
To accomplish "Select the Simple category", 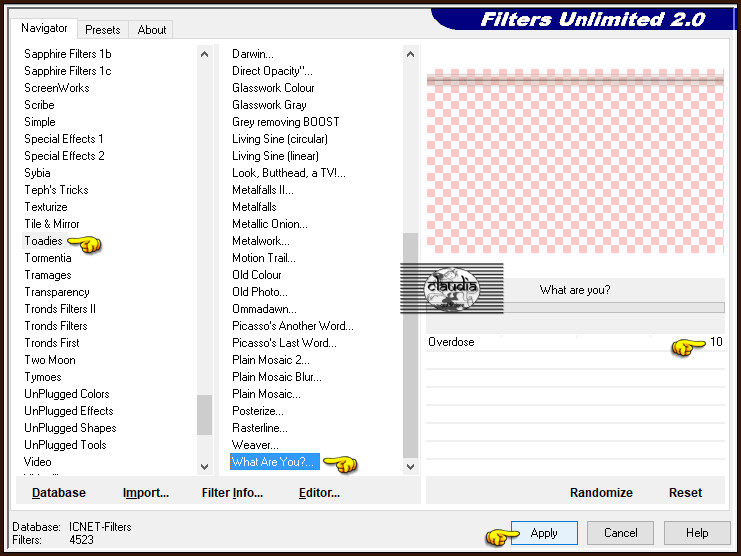I will (40, 122).
